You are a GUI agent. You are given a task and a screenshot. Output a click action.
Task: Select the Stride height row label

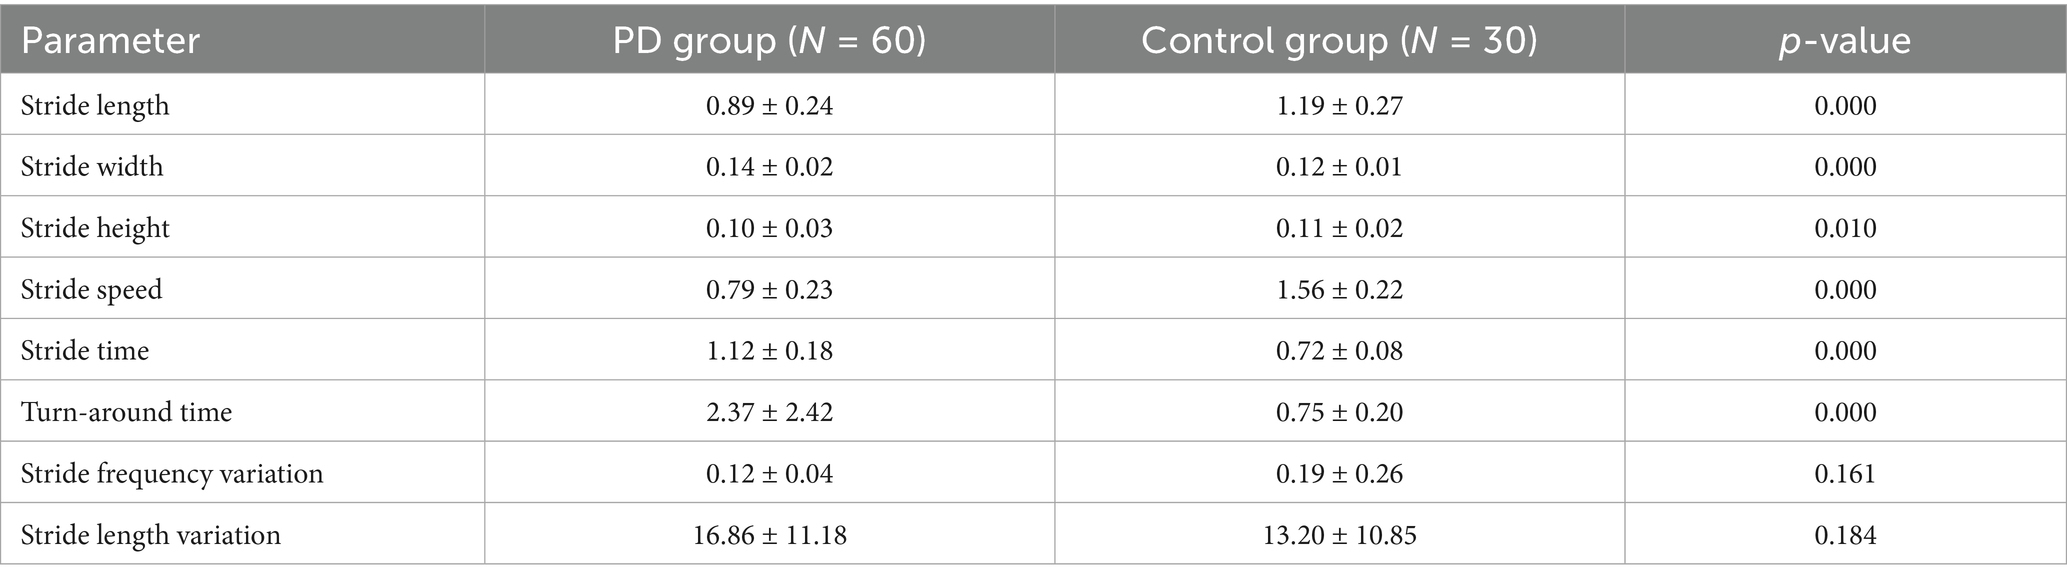[x=95, y=228]
